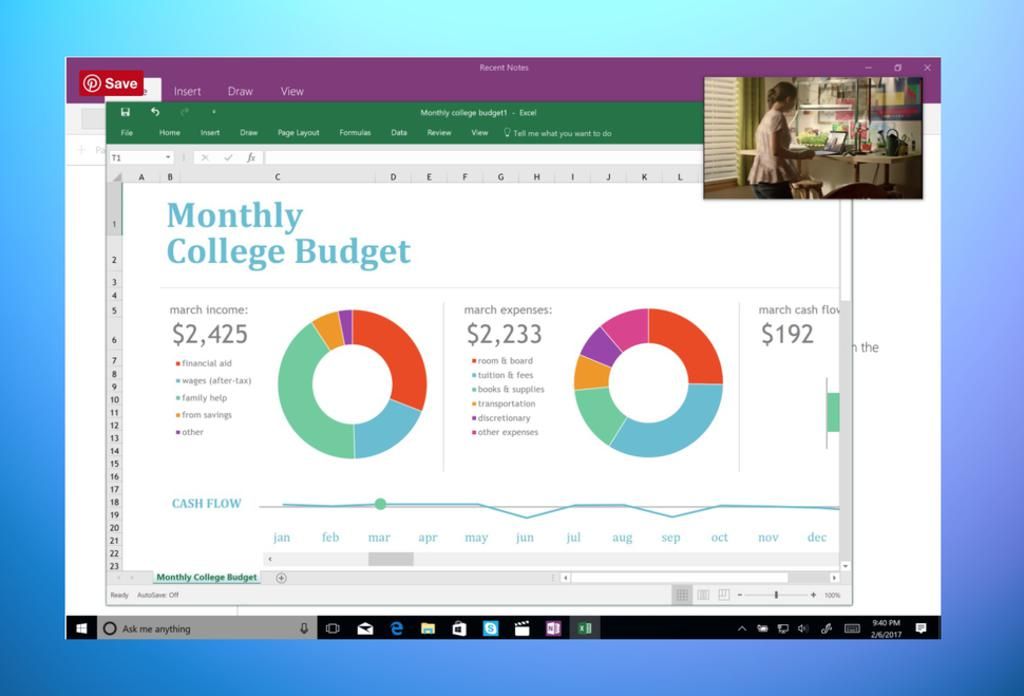Launch Skype from the taskbar
Image resolution: width=1024 pixels, height=696 pixels.
[x=489, y=628]
